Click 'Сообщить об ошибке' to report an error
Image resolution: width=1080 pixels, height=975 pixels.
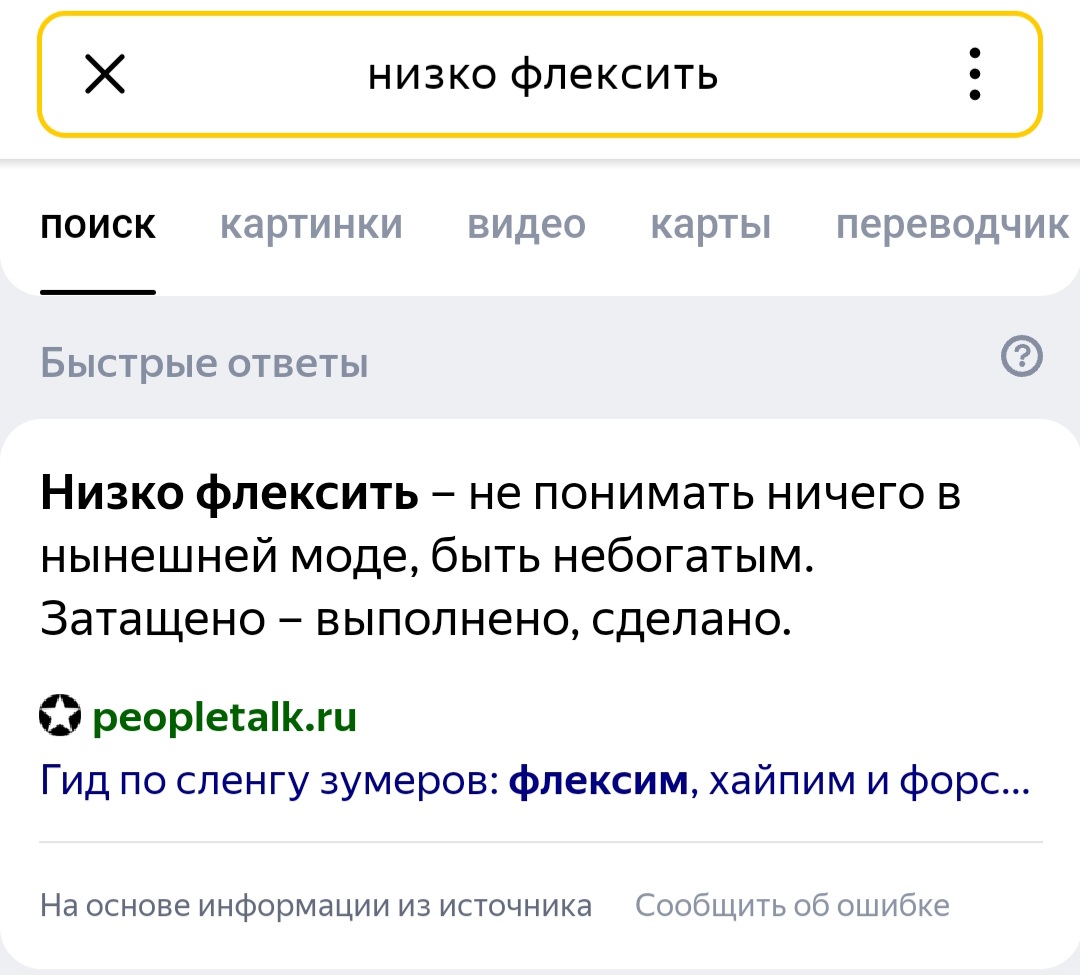(x=792, y=905)
